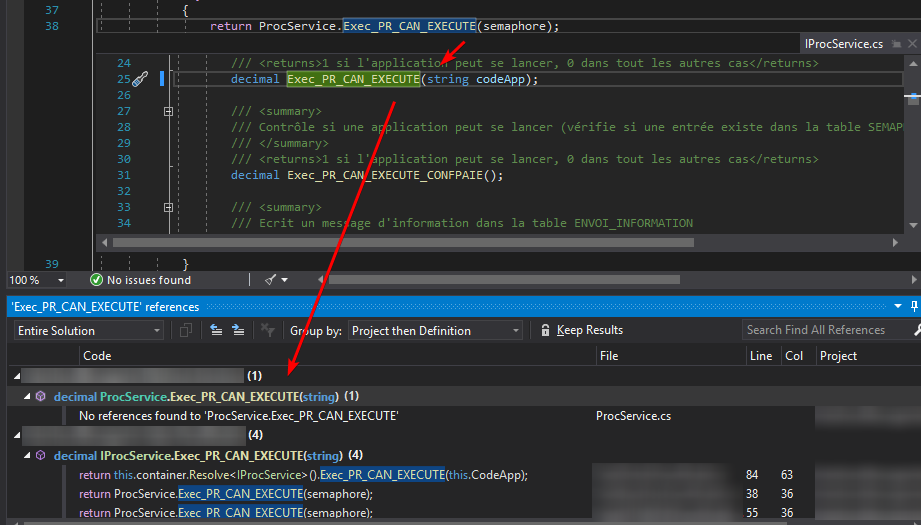
Task: Sort references by the Project column header
Action: 838,356
